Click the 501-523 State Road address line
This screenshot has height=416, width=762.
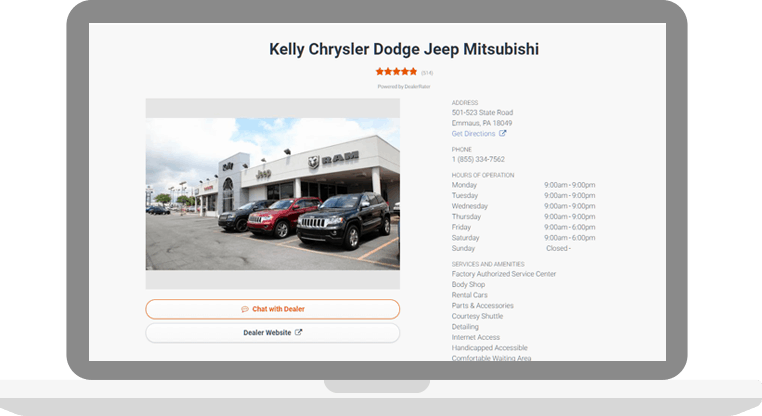click(482, 112)
